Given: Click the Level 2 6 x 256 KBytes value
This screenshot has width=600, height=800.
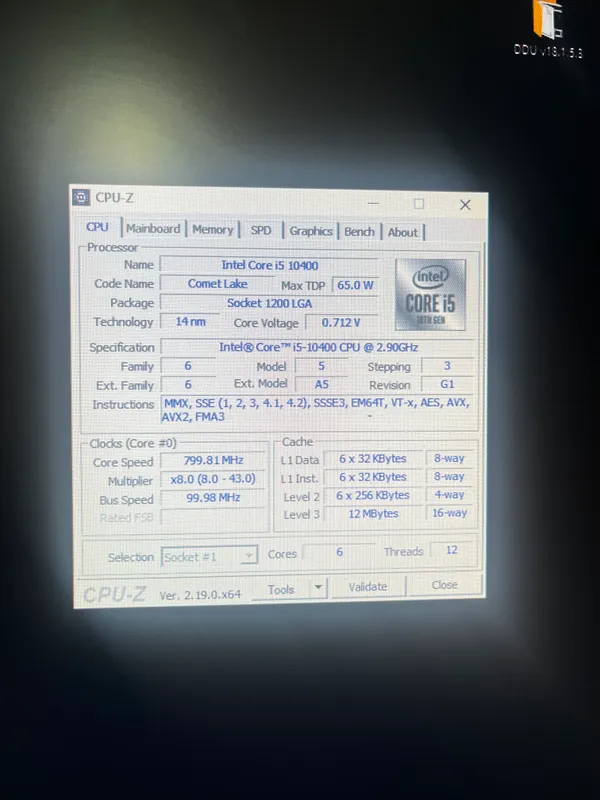Looking at the screenshot, I should coord(373,495).
